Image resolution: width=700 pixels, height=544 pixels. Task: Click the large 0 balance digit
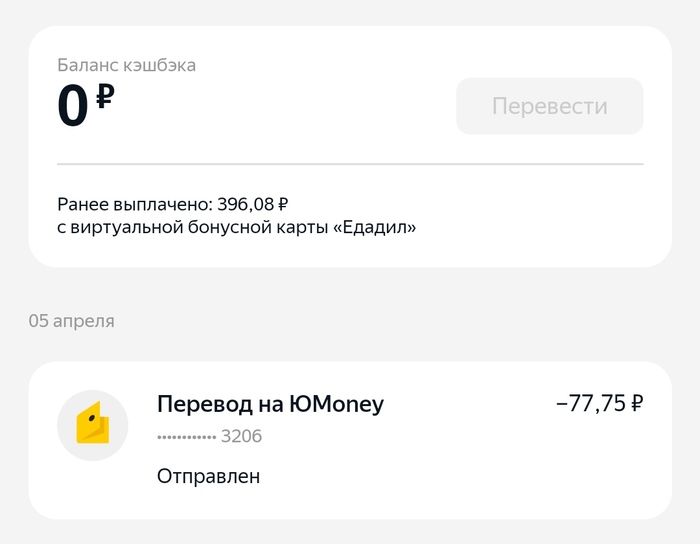point(73,108)
